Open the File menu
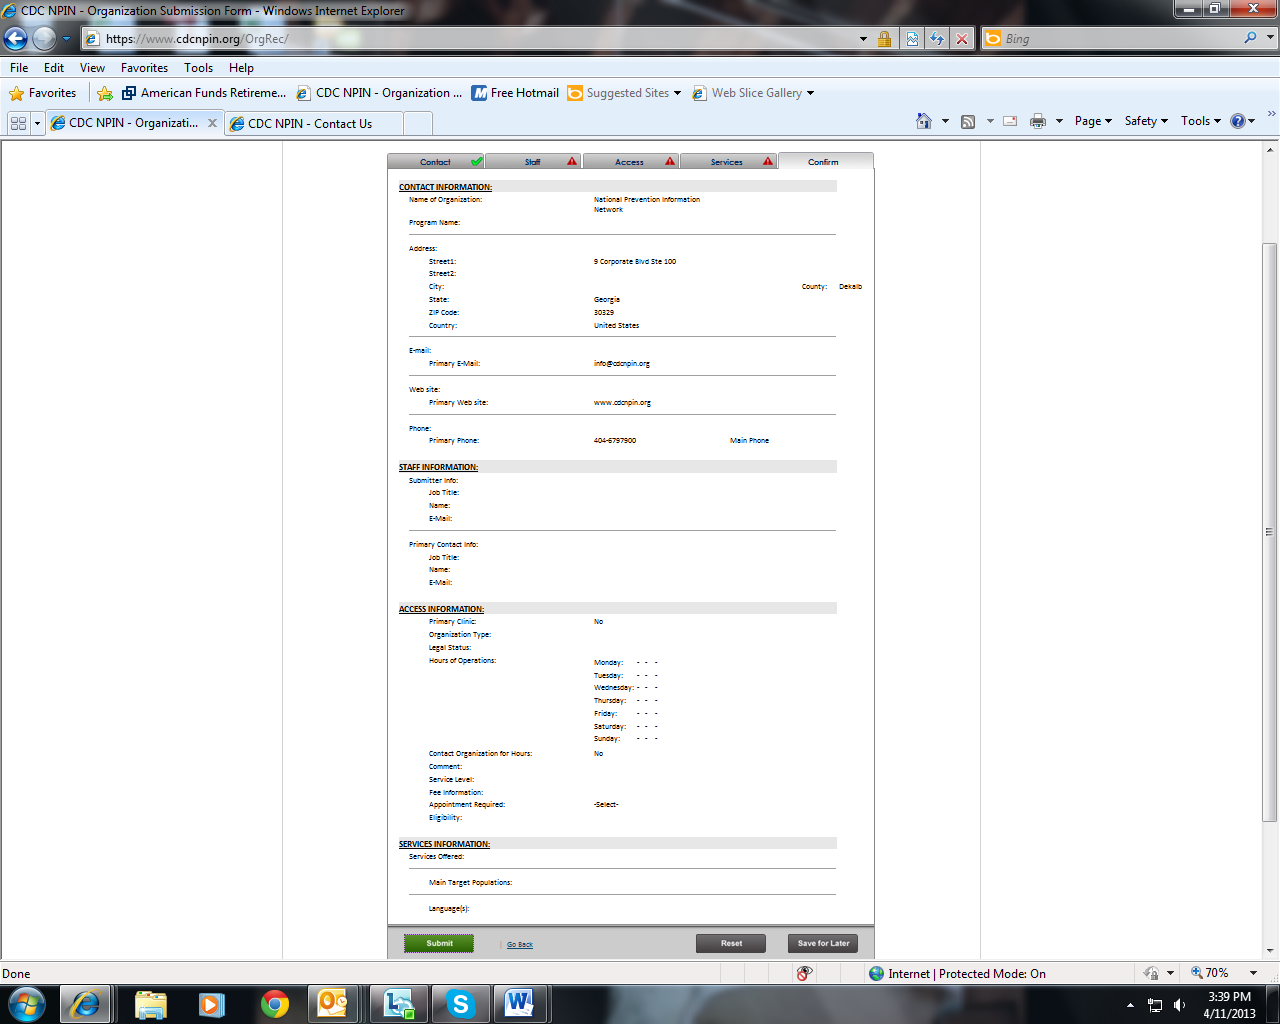Viewport: 1280px width, 1024px height. click(x=19, y=68)
